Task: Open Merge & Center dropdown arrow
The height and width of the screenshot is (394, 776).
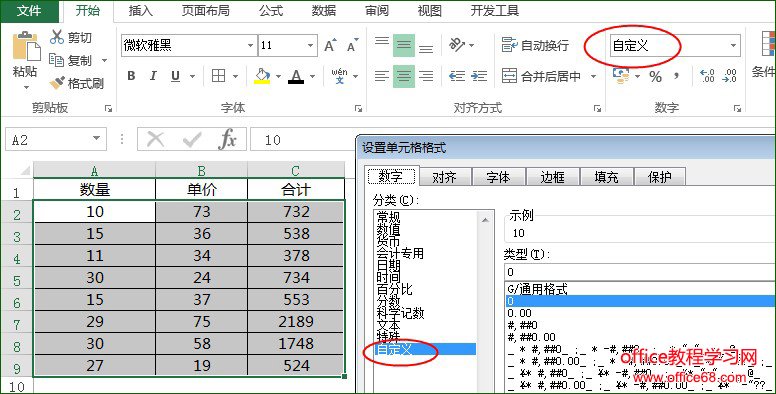Action: tap(593, 76)
